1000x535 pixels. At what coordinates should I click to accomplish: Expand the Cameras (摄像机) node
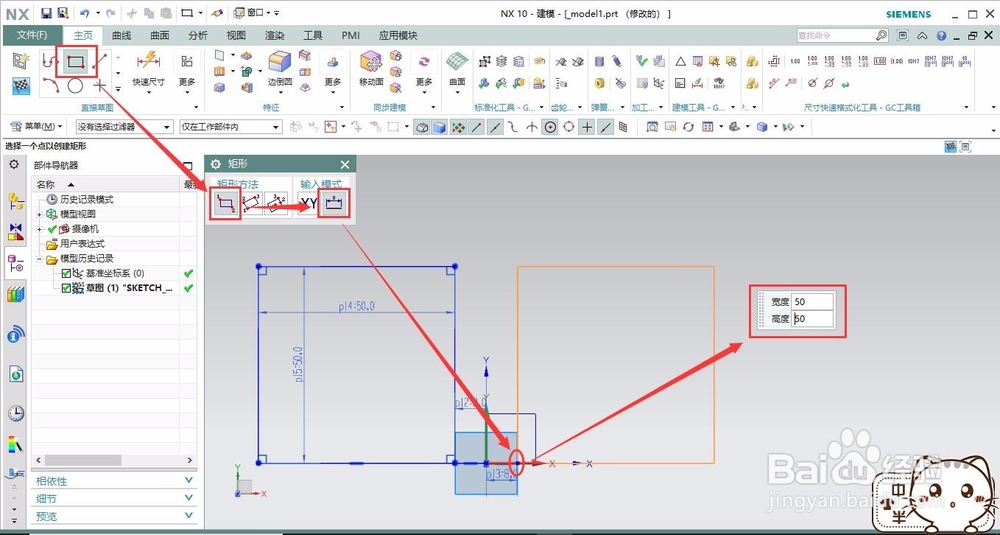click(40, 229)
